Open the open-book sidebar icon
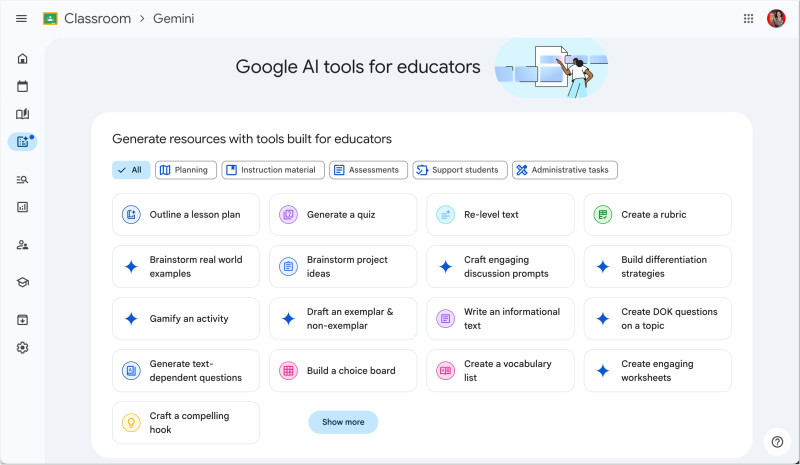Screen dimensions: 800x465 tap(22, 114)
